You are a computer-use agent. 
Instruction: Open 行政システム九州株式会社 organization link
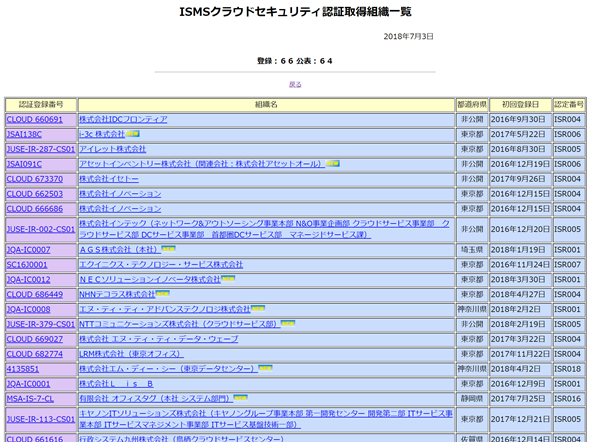point(181,439)
